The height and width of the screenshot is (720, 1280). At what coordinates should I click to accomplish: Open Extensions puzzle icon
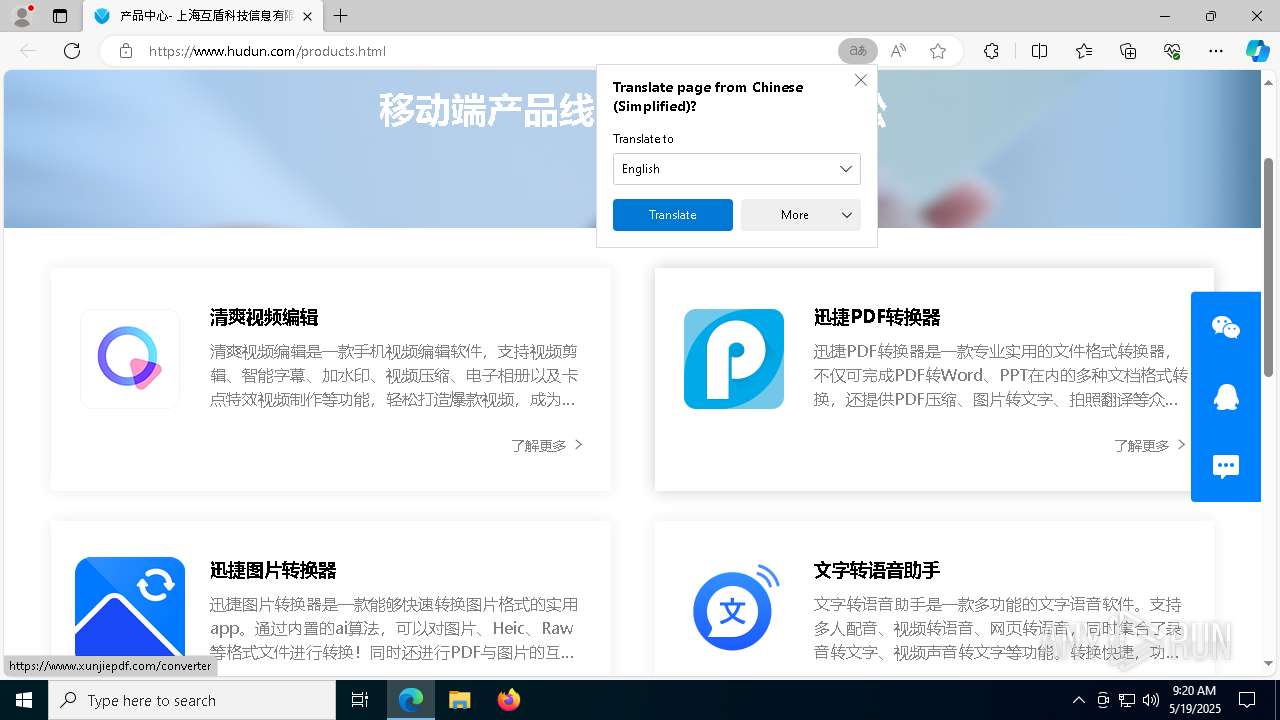pos(991,51)
